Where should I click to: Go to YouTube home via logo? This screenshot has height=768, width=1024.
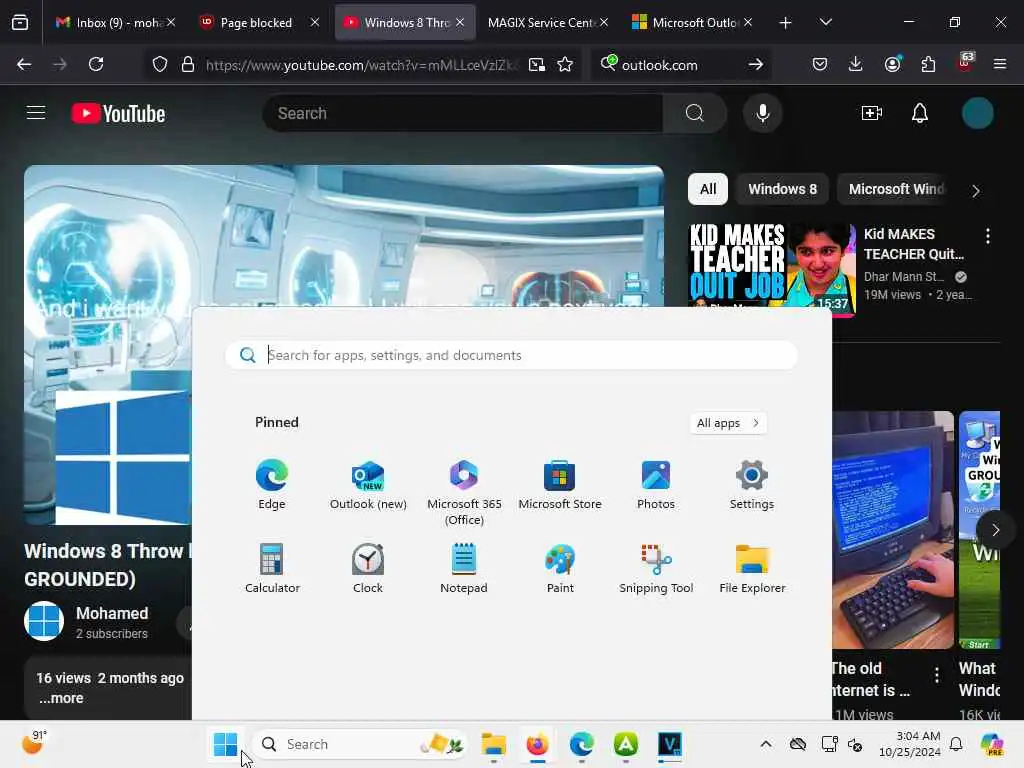[x=118, y=114]
